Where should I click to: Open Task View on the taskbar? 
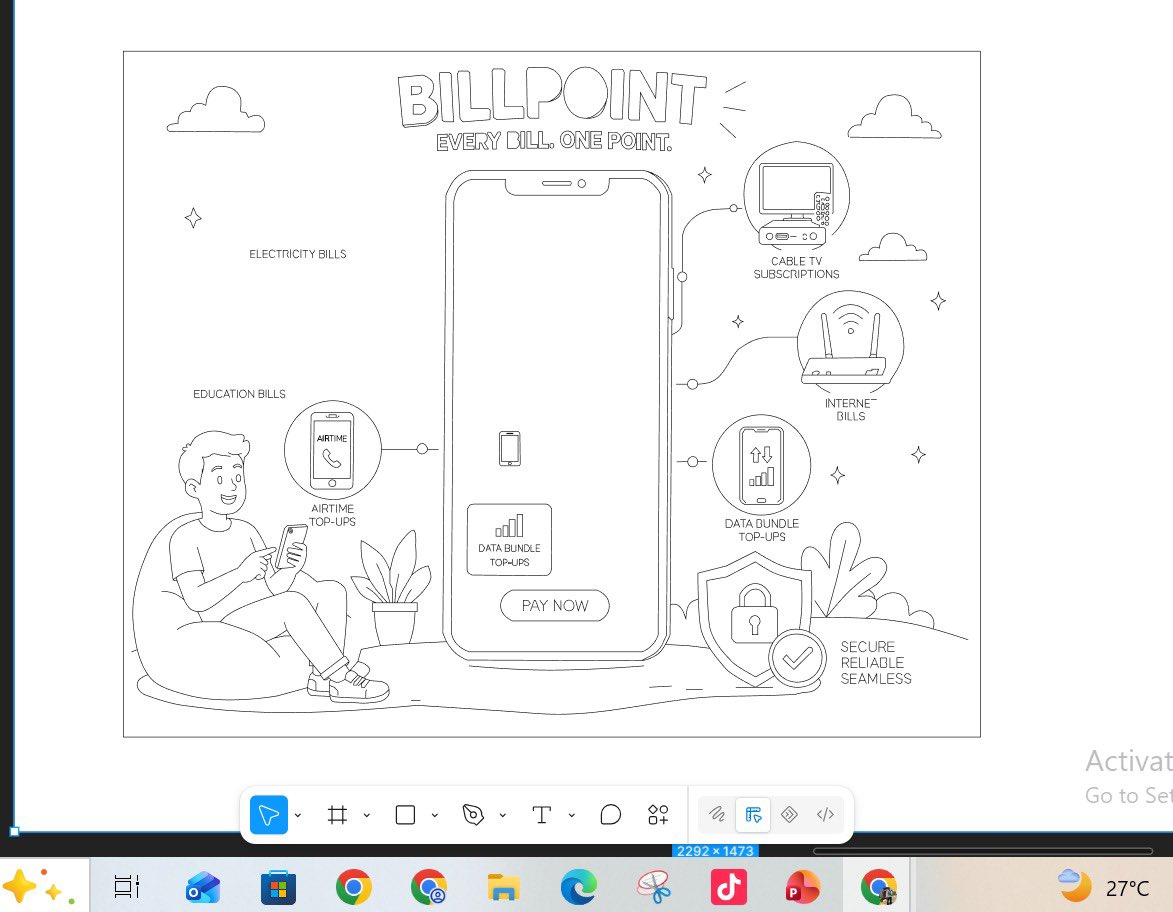point(126,887)
